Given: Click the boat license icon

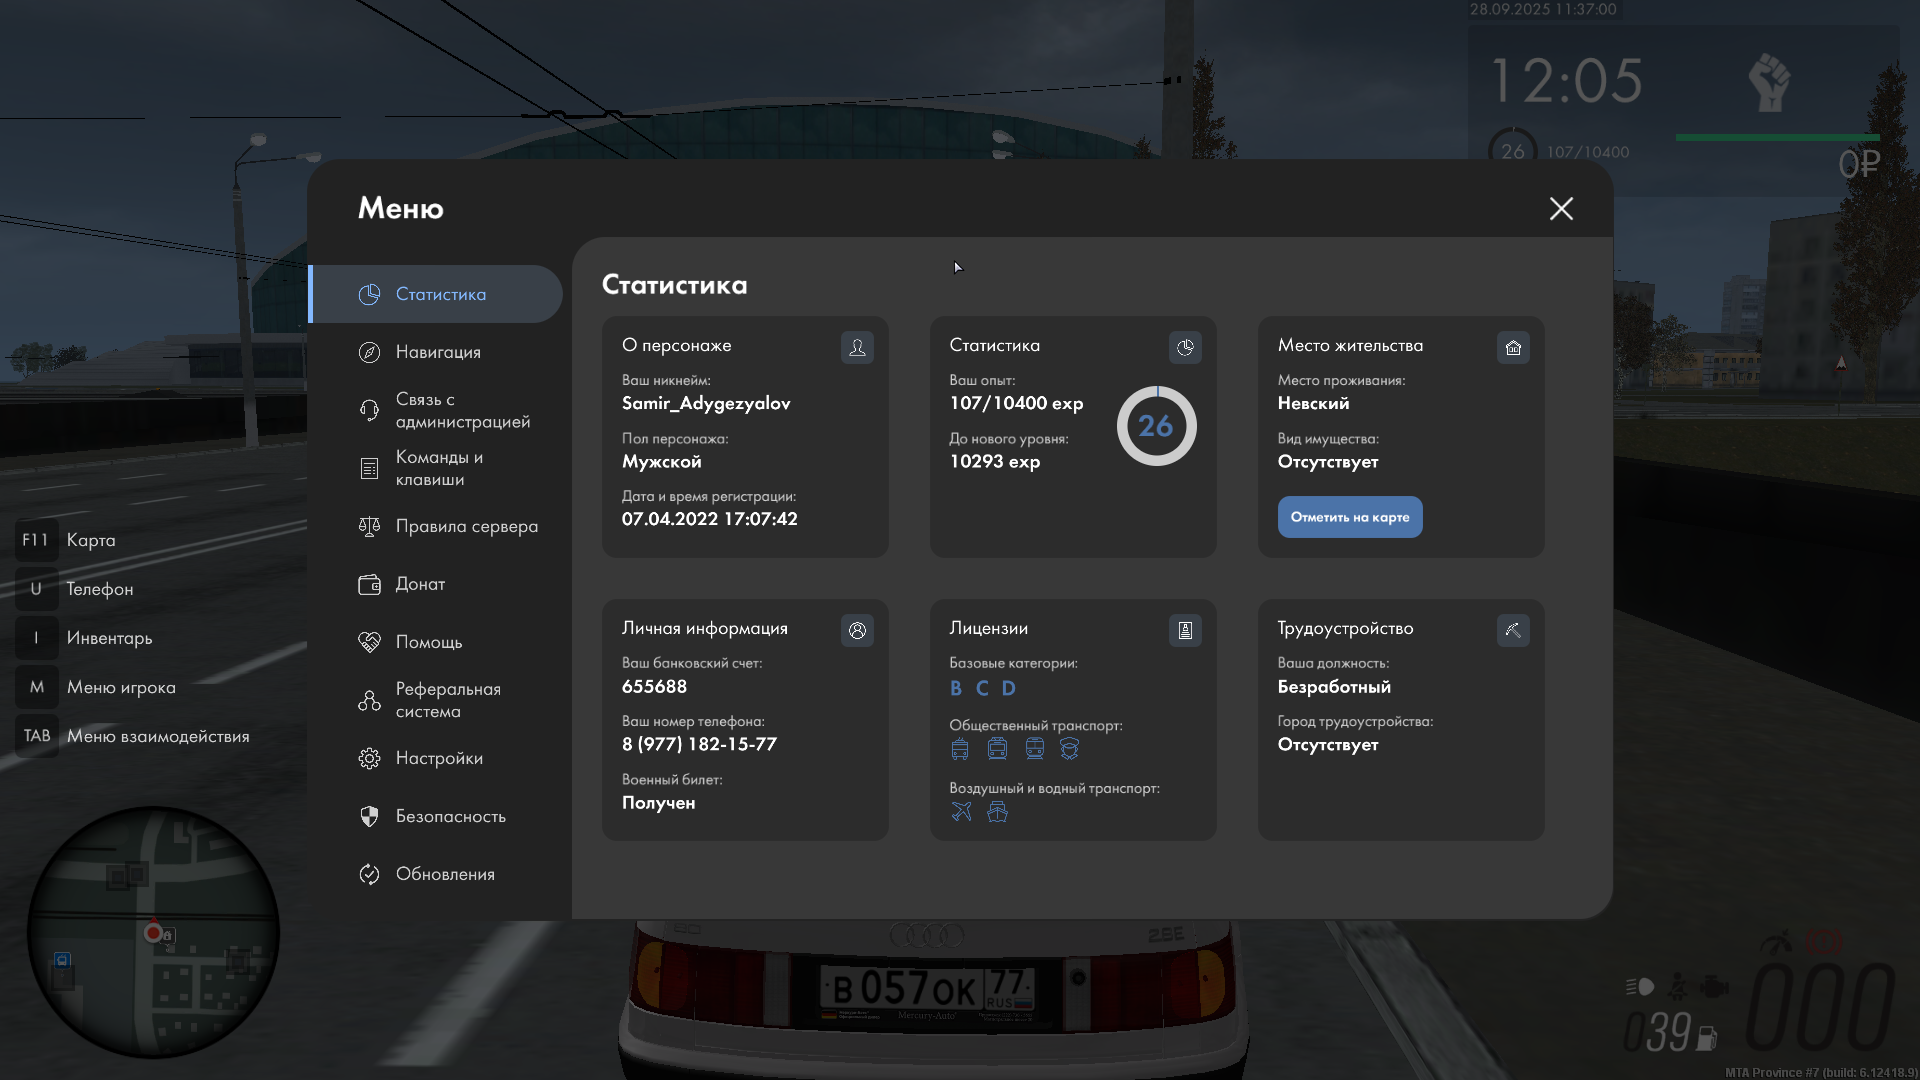Looking at the screenshot, I should (x=997, y=811).
